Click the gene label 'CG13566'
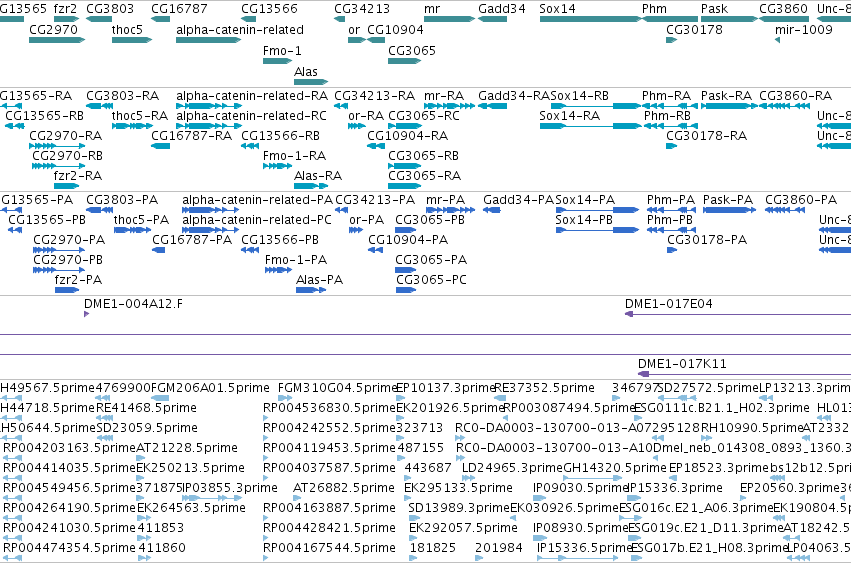The image size is (851, 563). (x=269, y=9)
